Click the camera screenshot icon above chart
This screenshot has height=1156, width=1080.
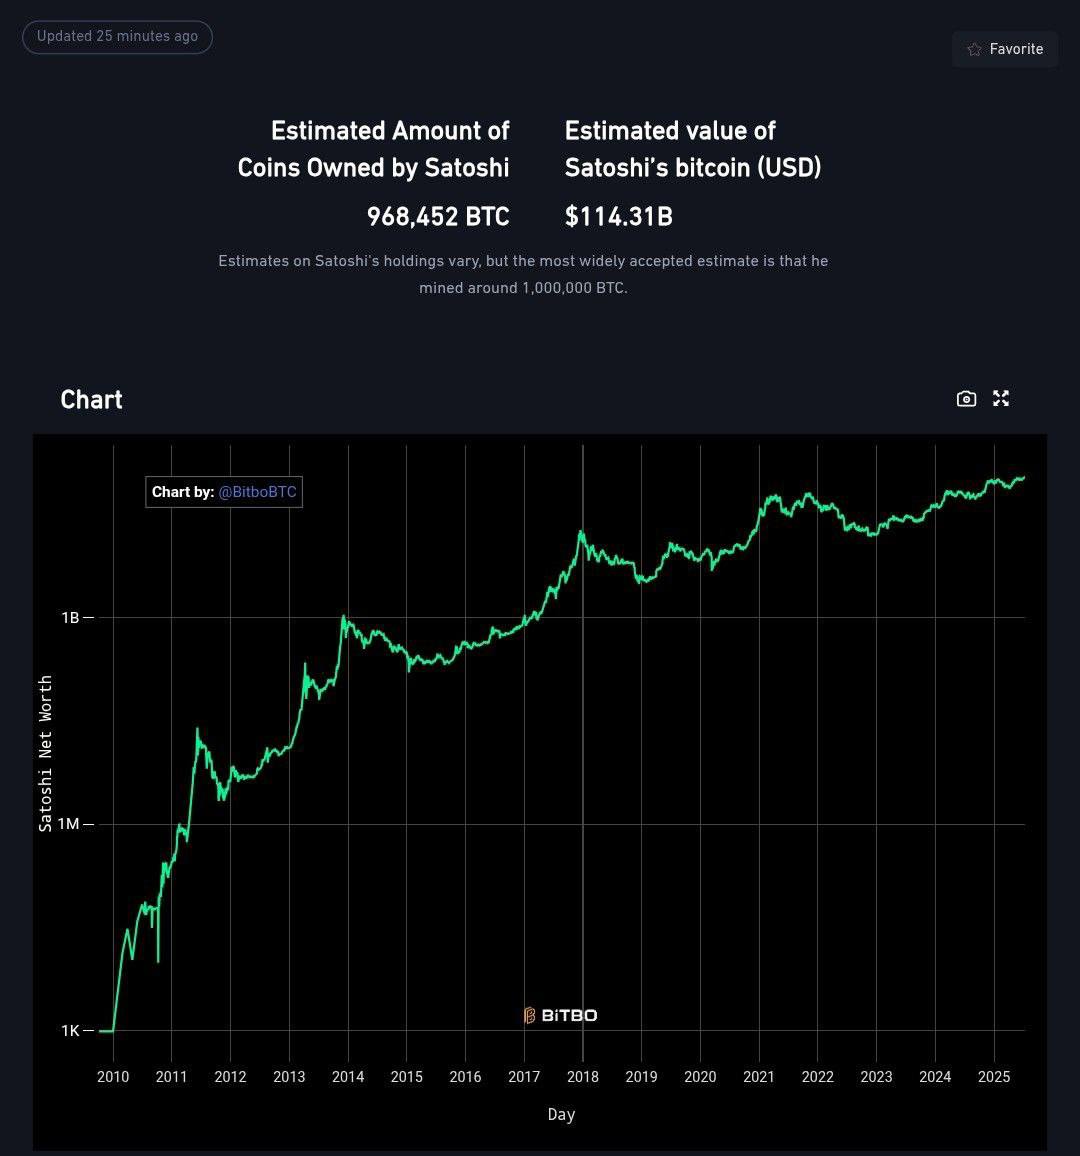pos(966,399)
